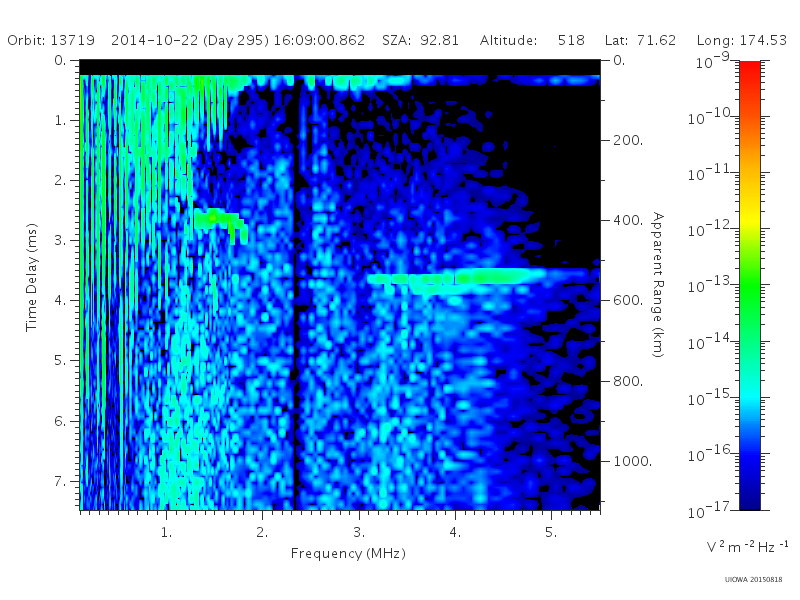Click the 'Orbit: 13719' header text
800x600 pixels.
pos(51,40)
